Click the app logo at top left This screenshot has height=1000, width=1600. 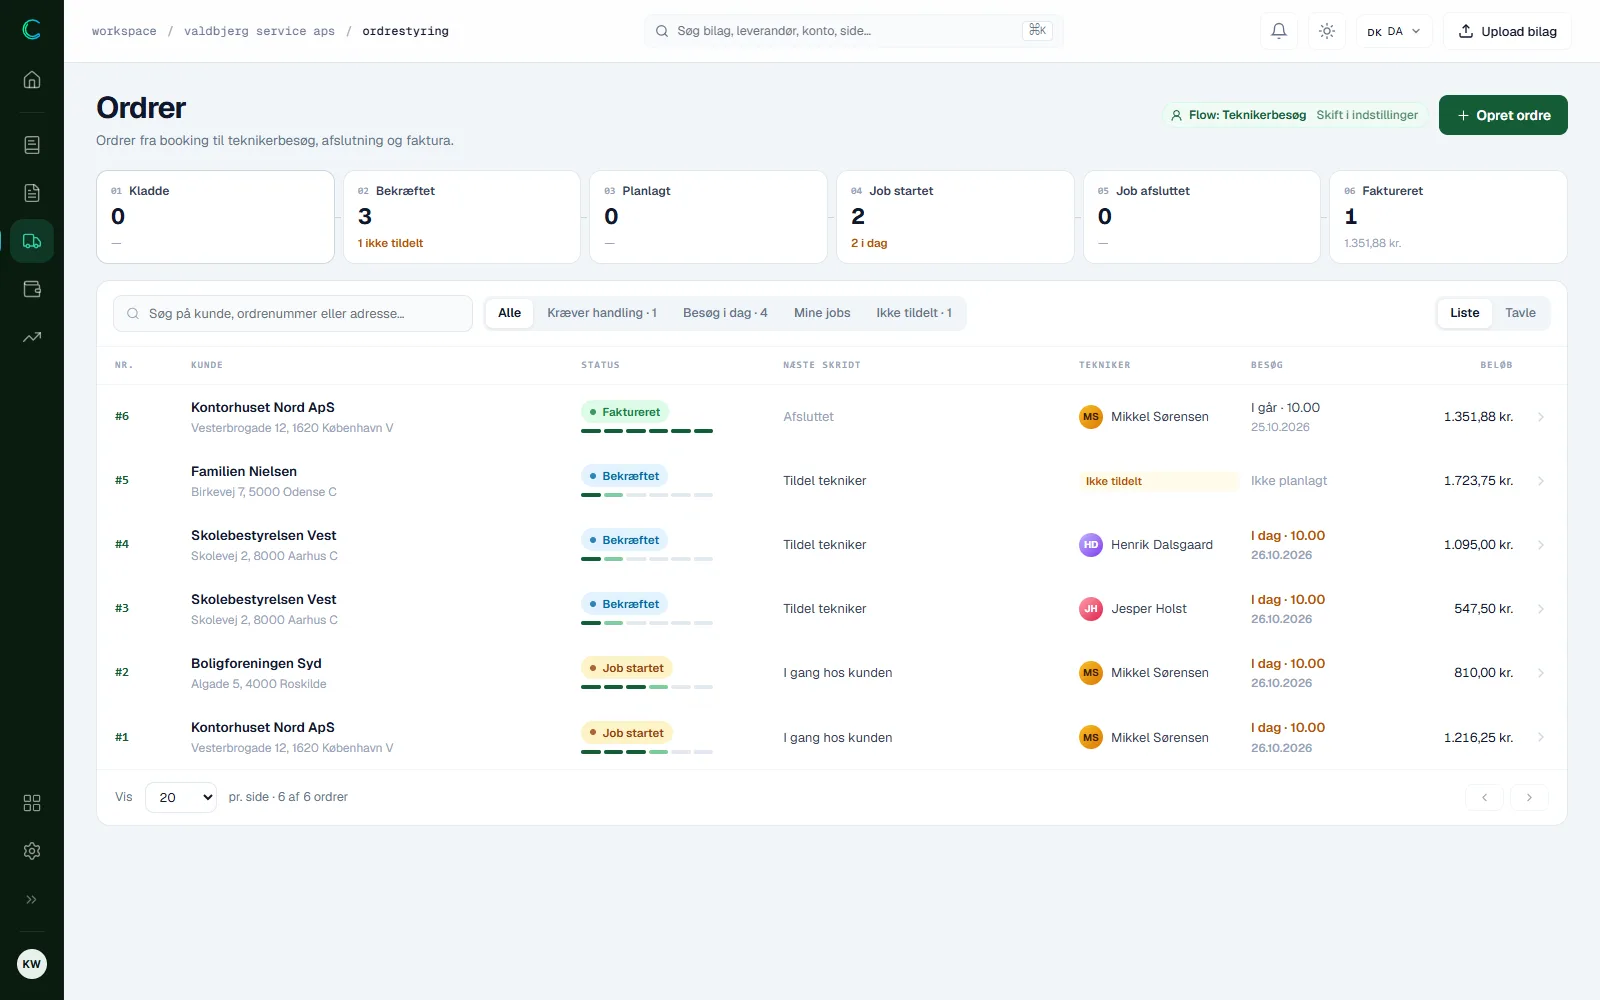32,30
